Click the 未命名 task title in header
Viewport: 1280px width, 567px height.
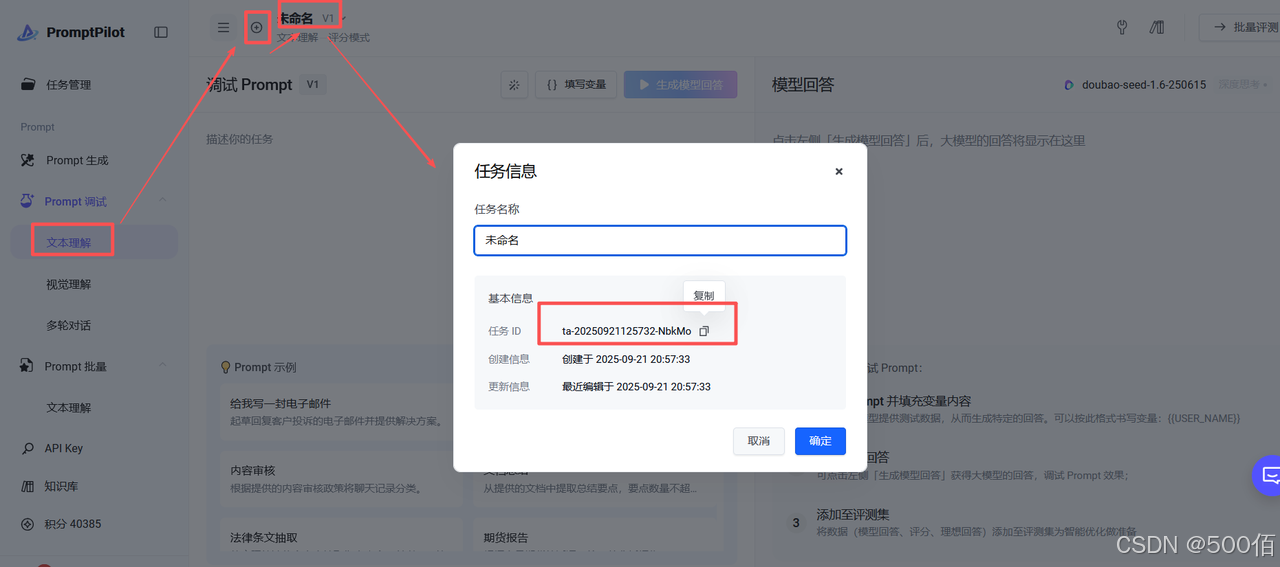(x=295, y=18)
